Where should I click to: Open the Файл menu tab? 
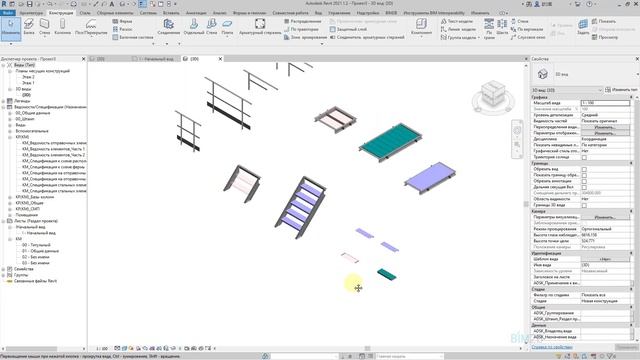8,13
